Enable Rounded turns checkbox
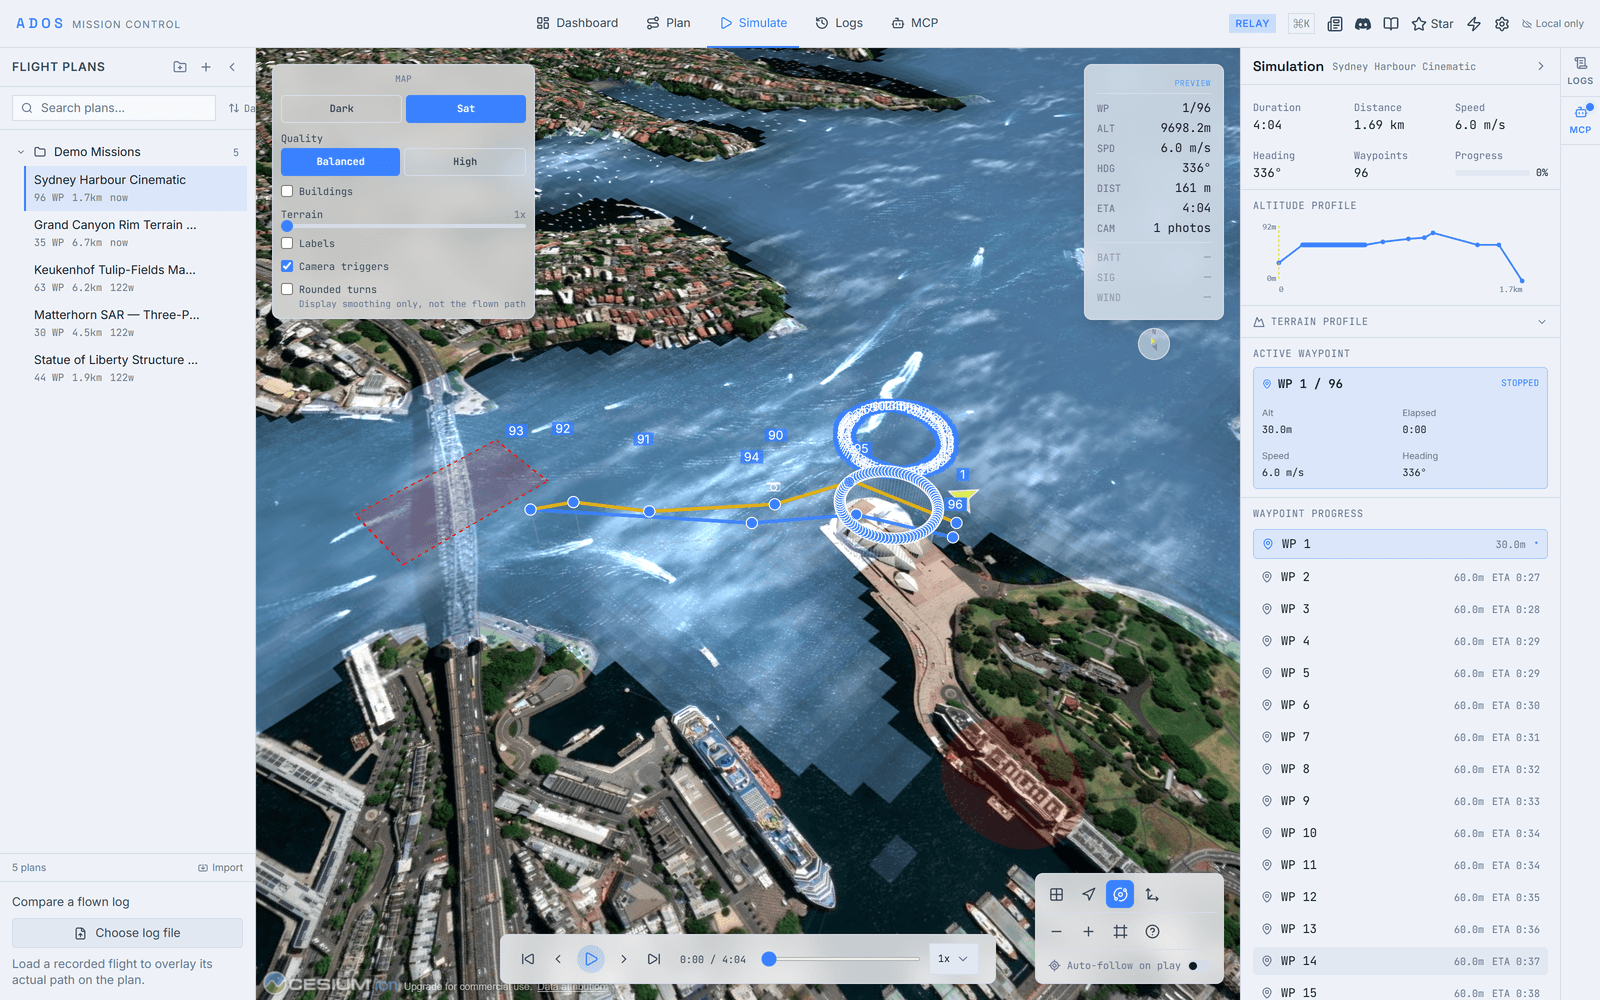The image size is (1600, 1000). pos(287,289)
